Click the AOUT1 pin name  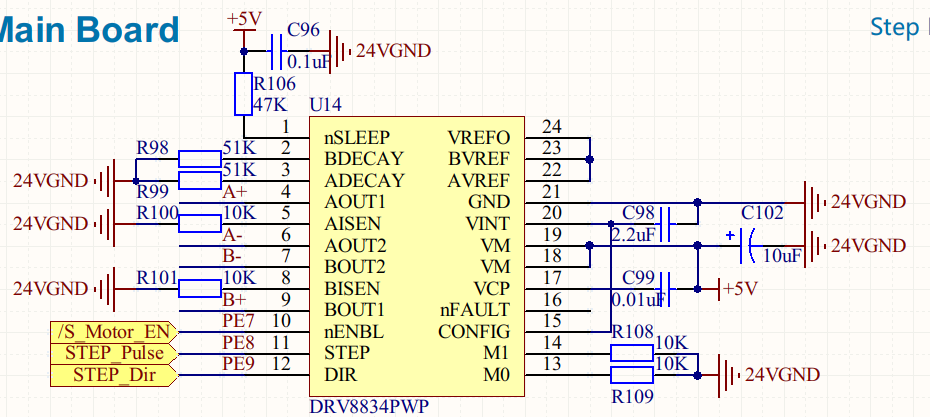tap(355, 202)
